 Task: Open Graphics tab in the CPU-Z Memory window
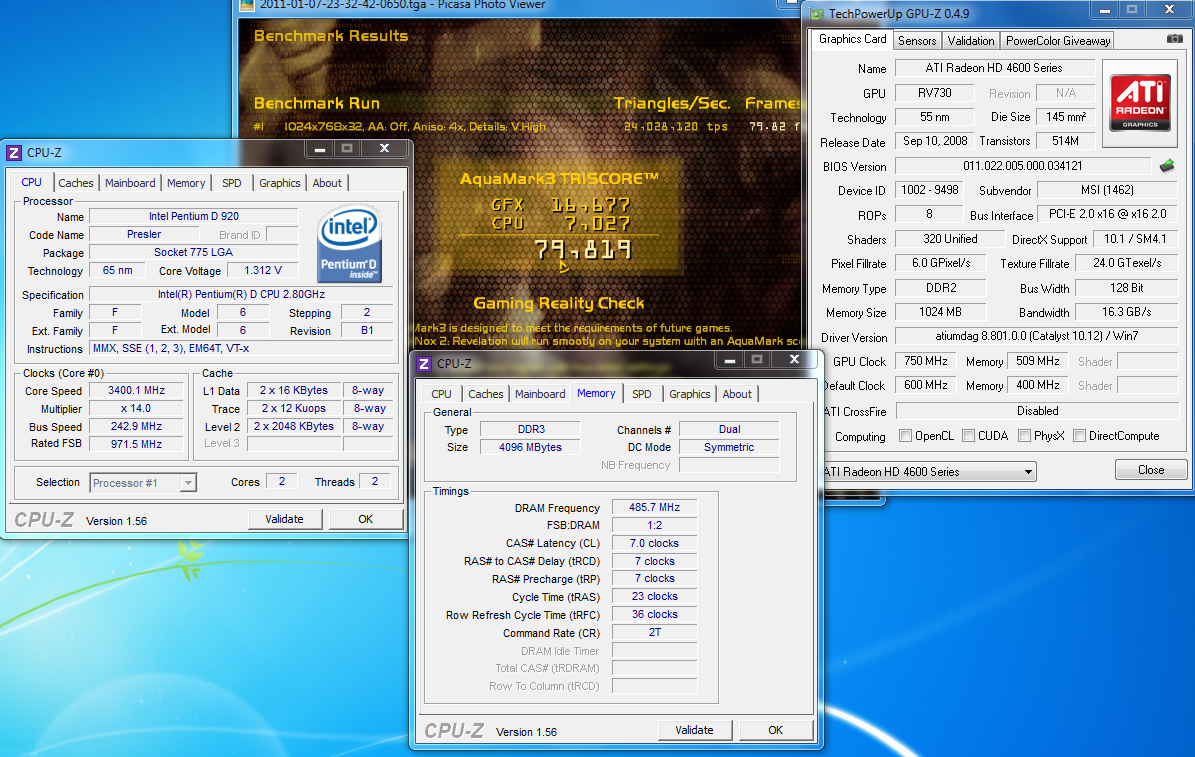(x=690, y=394)
